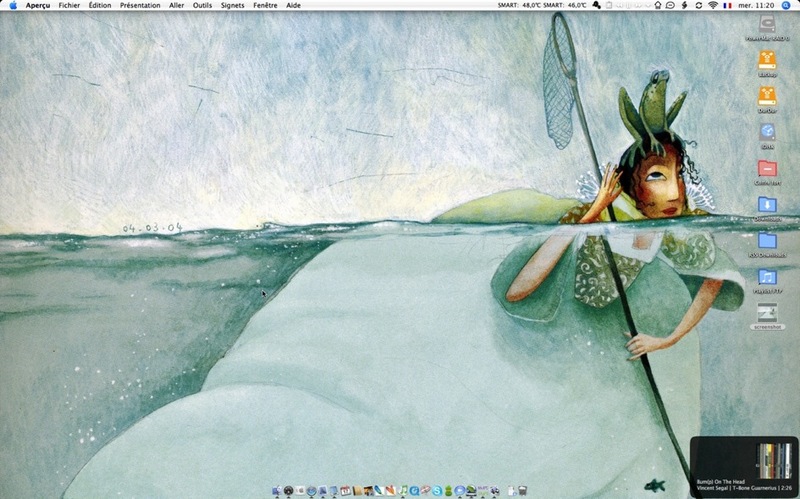The image size is (800, 499).
Task: Open the Aller menu
Action: coord(177,6)
